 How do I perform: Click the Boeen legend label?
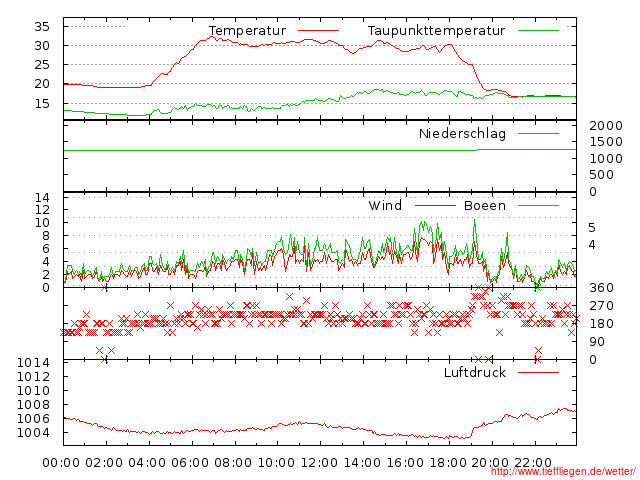pyautogui.click(x=484, y=205)
